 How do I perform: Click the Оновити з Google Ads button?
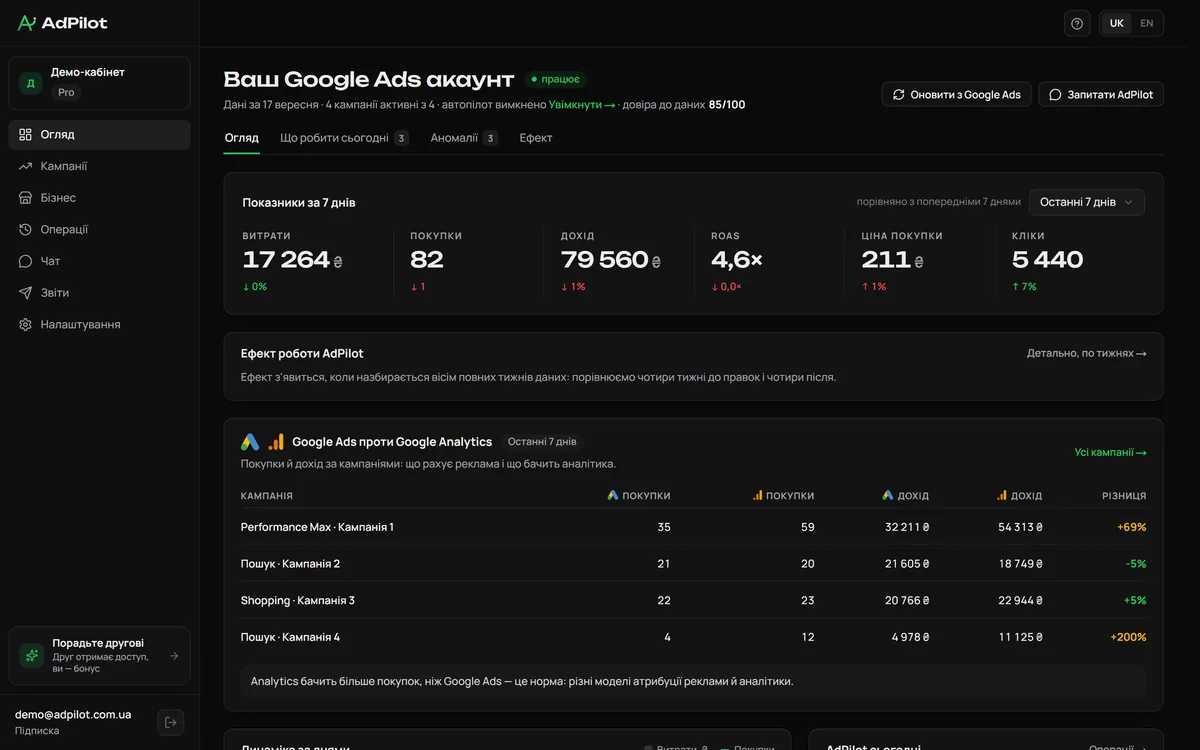click(956, 94)
